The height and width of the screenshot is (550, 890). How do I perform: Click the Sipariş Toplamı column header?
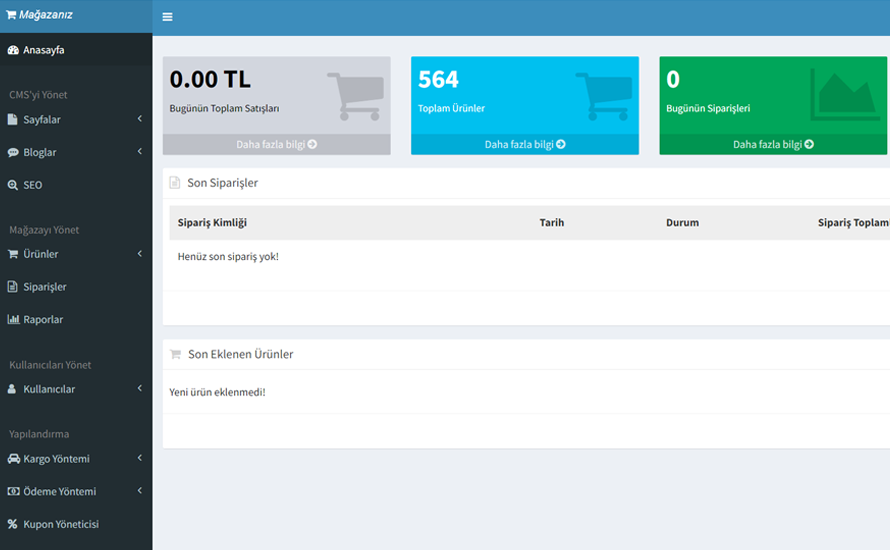click(x=854, y=222)
